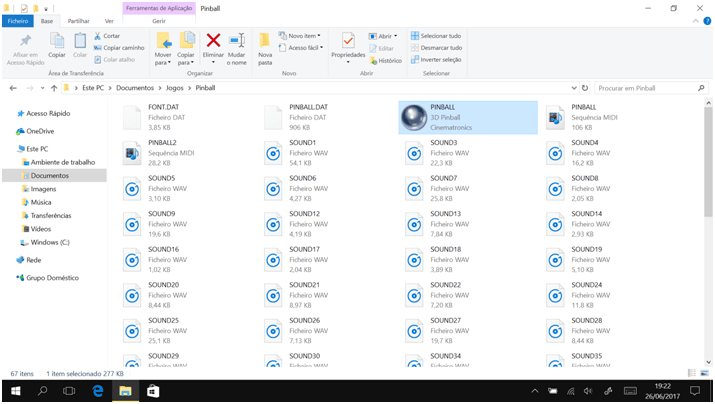Click the Copiar icon in ribbon
Screen dimensions: 715x404
pos(57,41)
